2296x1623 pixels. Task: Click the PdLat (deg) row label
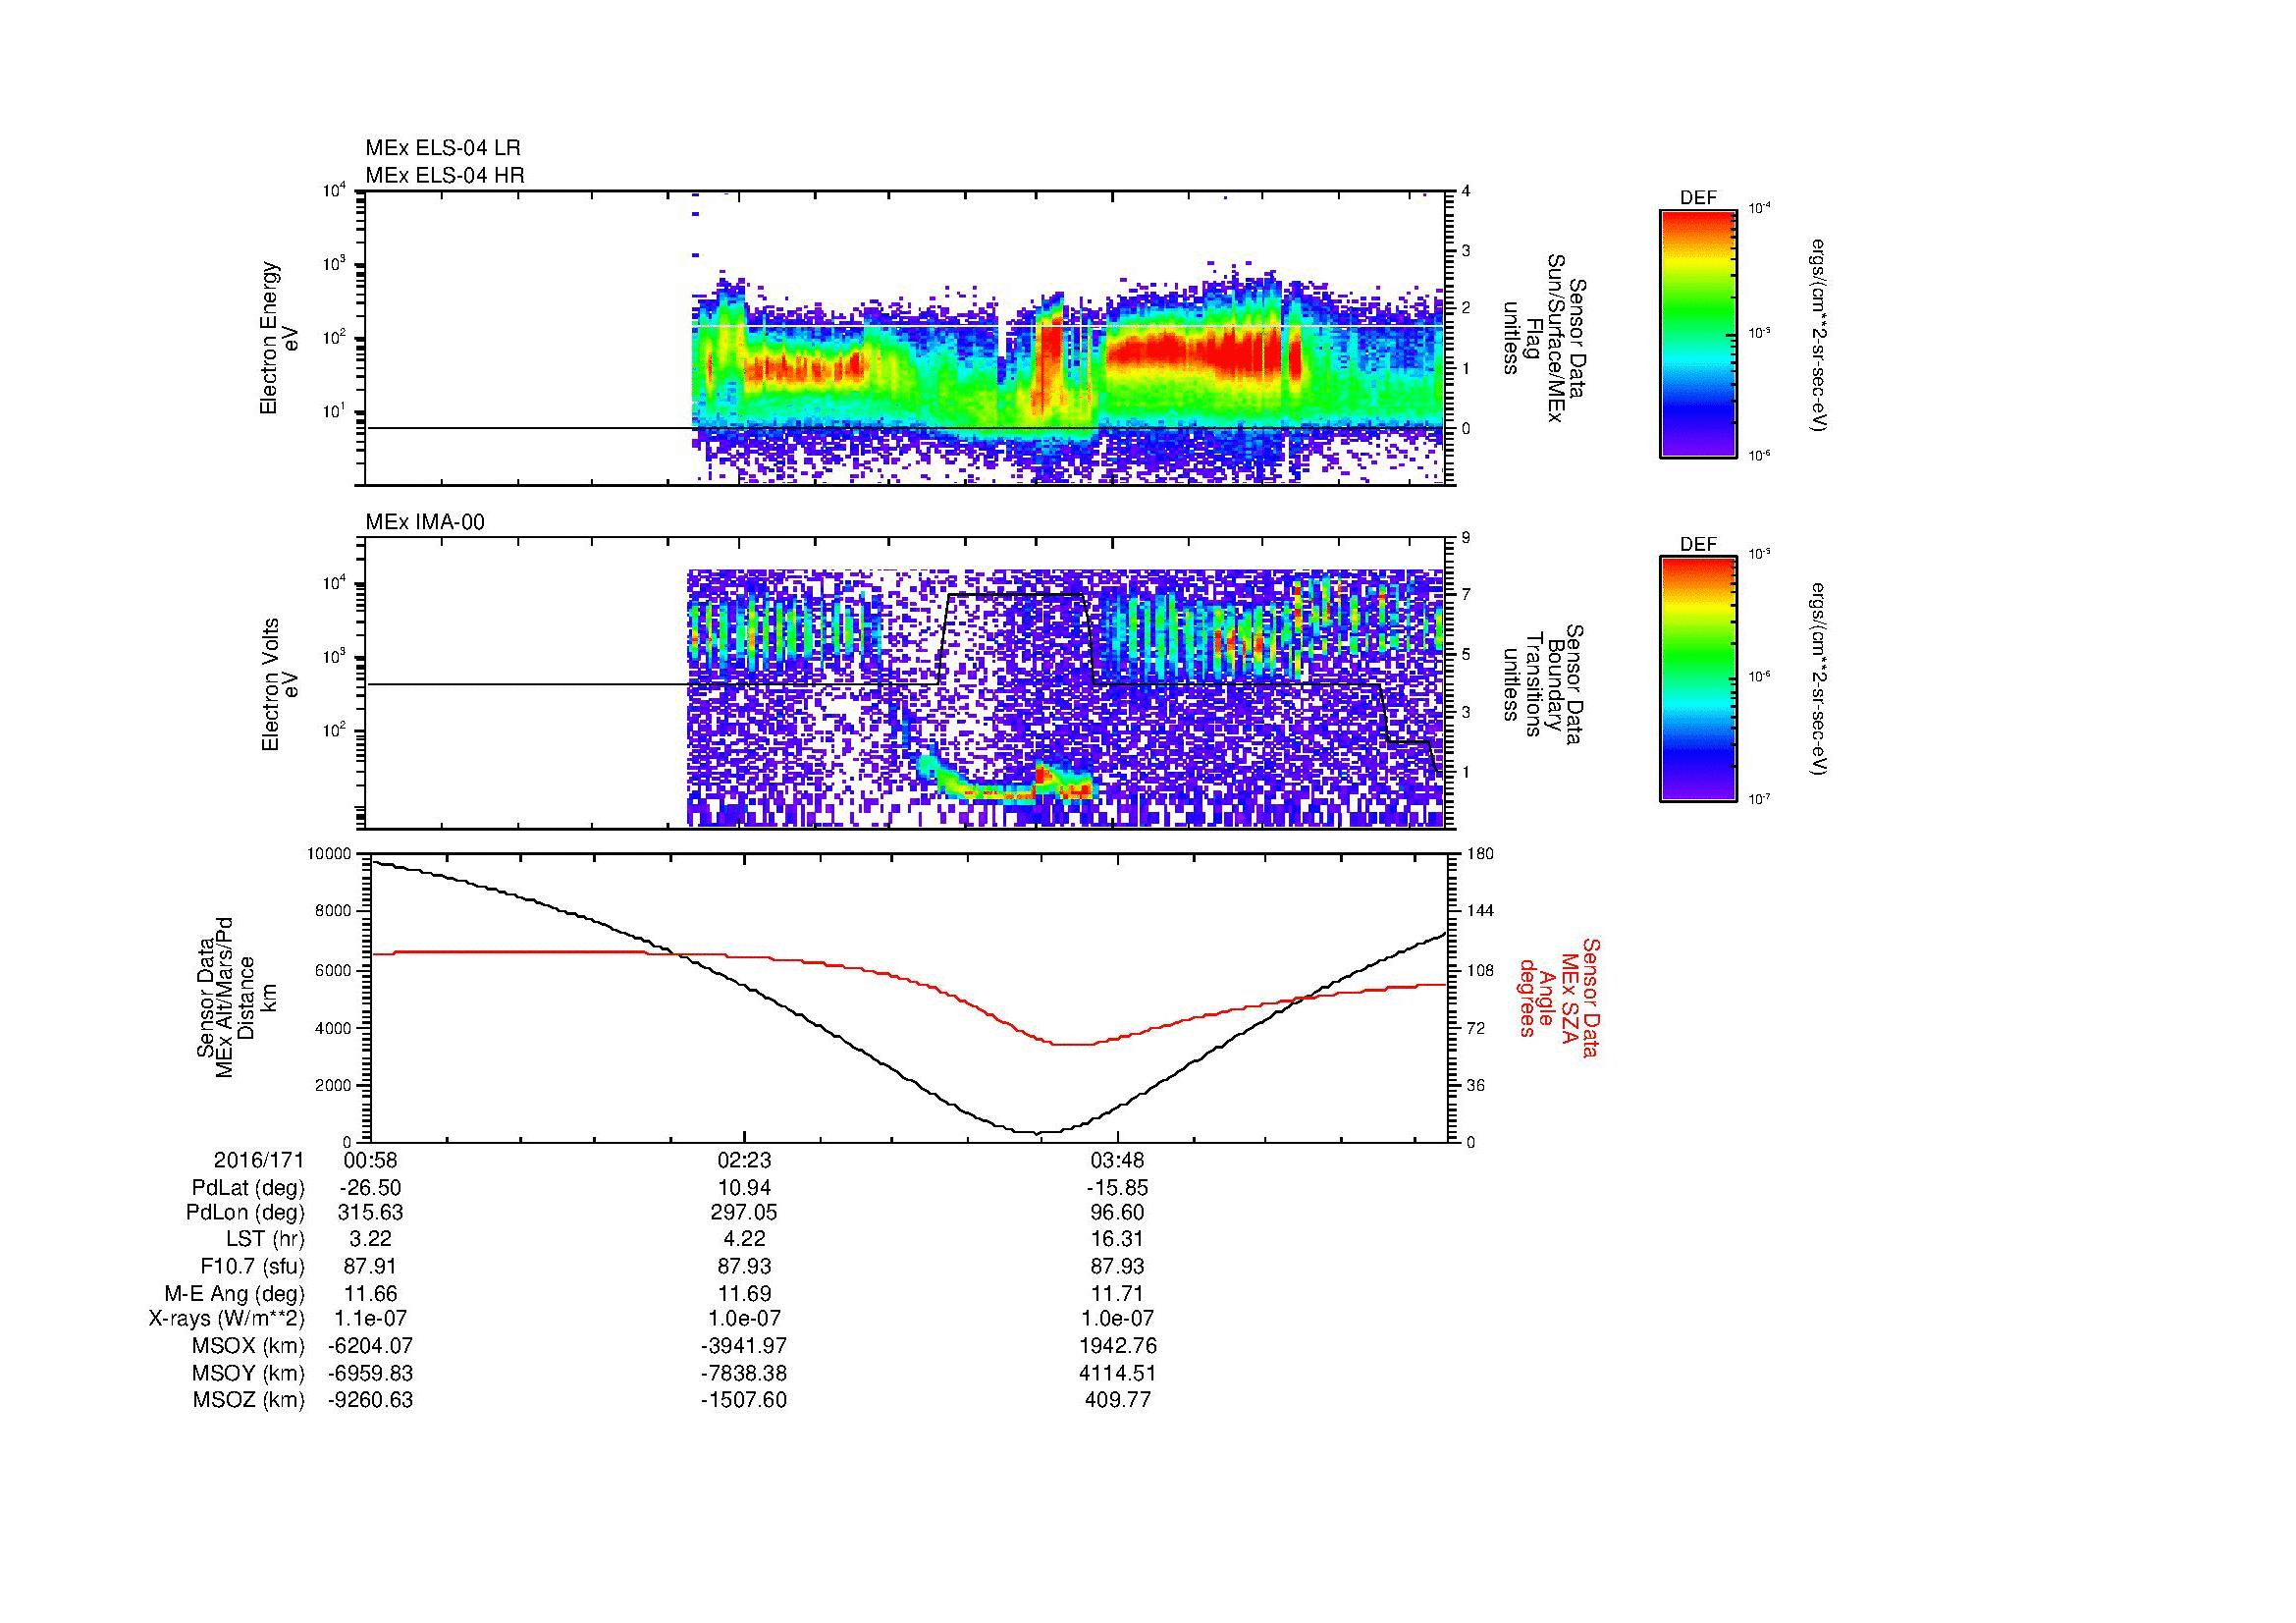click(248, 1188)
